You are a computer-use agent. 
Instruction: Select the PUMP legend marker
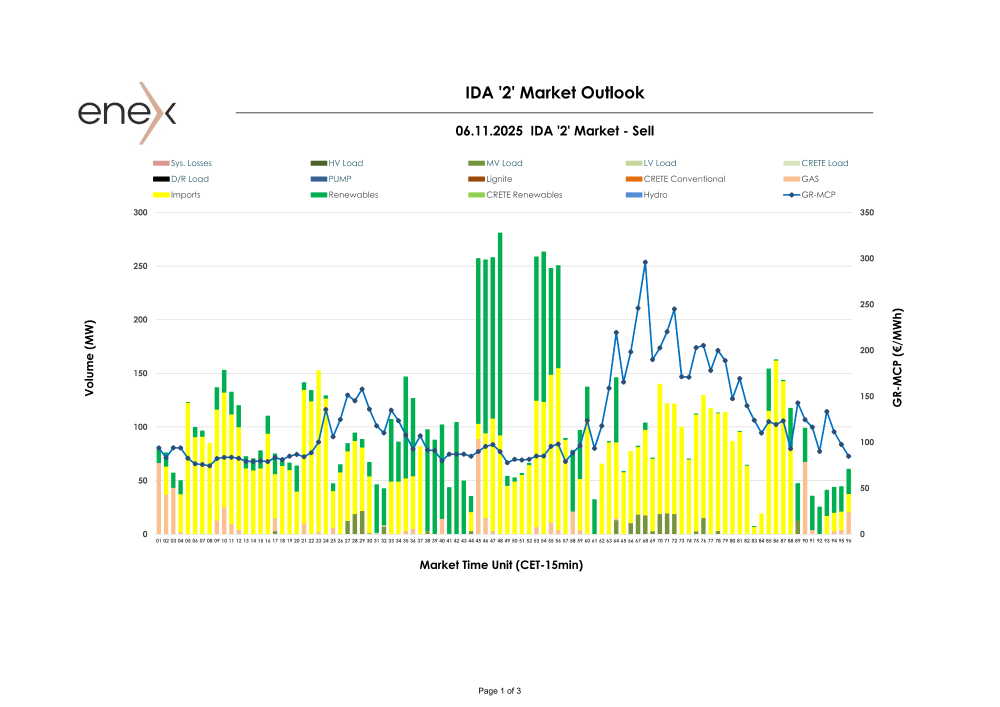[319, 179]
